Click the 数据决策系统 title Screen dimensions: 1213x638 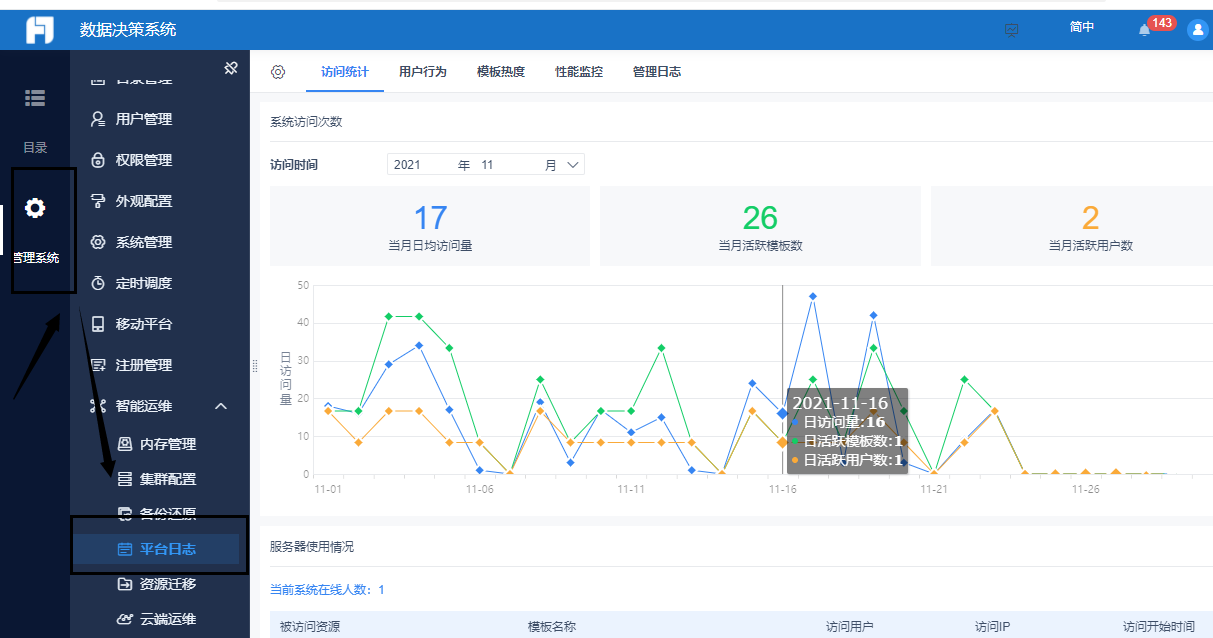[128, 30]
